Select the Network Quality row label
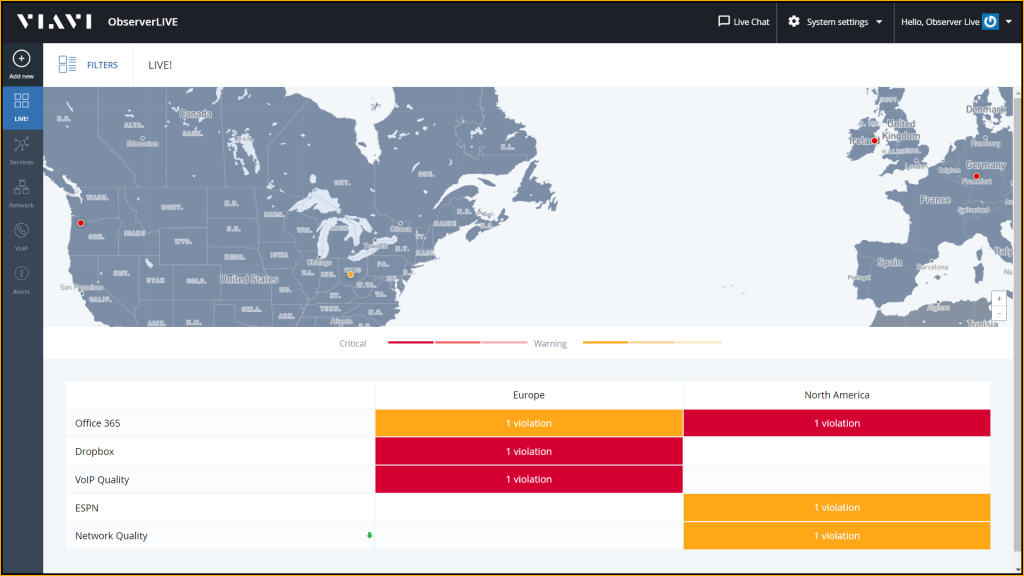The width and height of the screenshot is (1024, 576). (111, 536)
